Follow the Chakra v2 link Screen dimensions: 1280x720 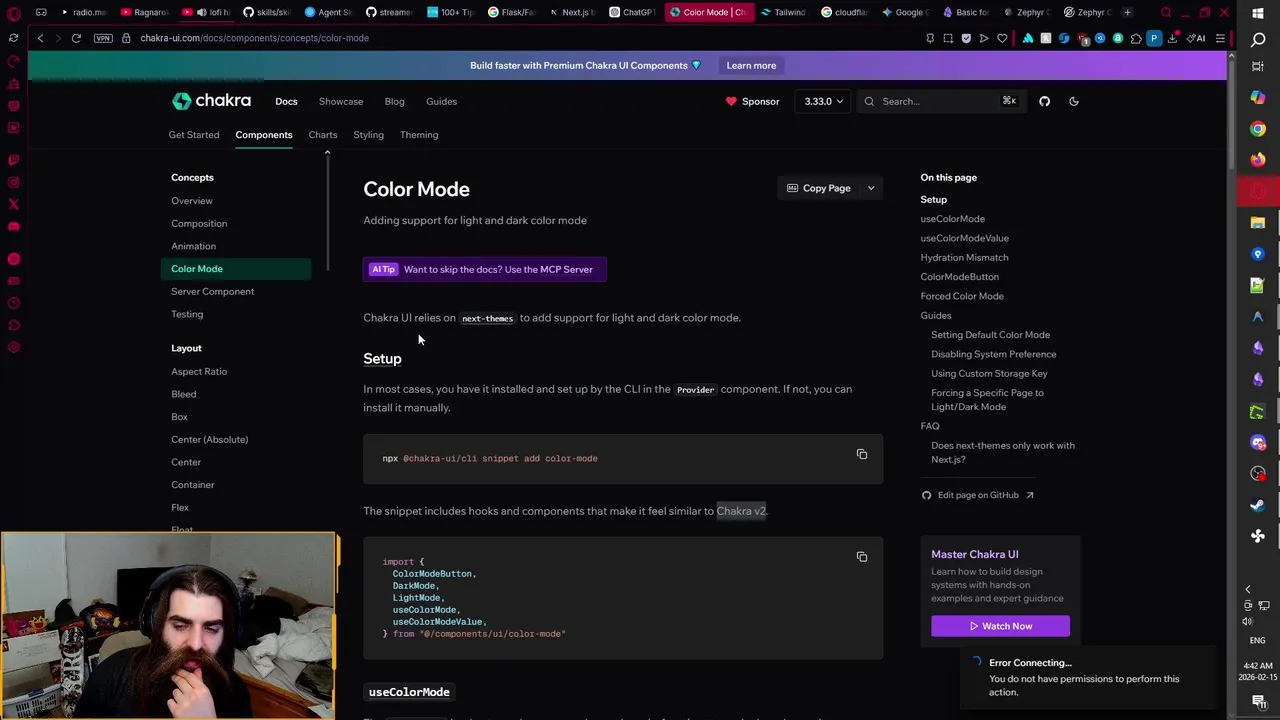tap(741, 511)
